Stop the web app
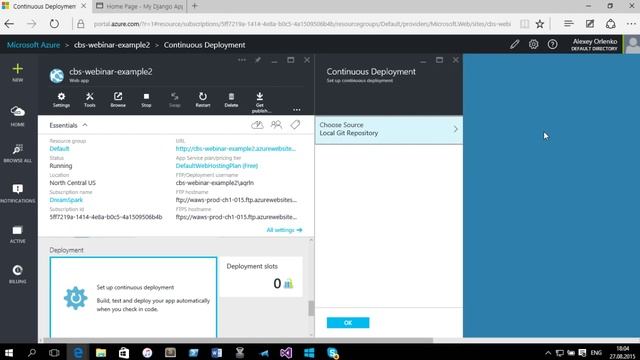The image size is (640, 360). click(146, 100)
